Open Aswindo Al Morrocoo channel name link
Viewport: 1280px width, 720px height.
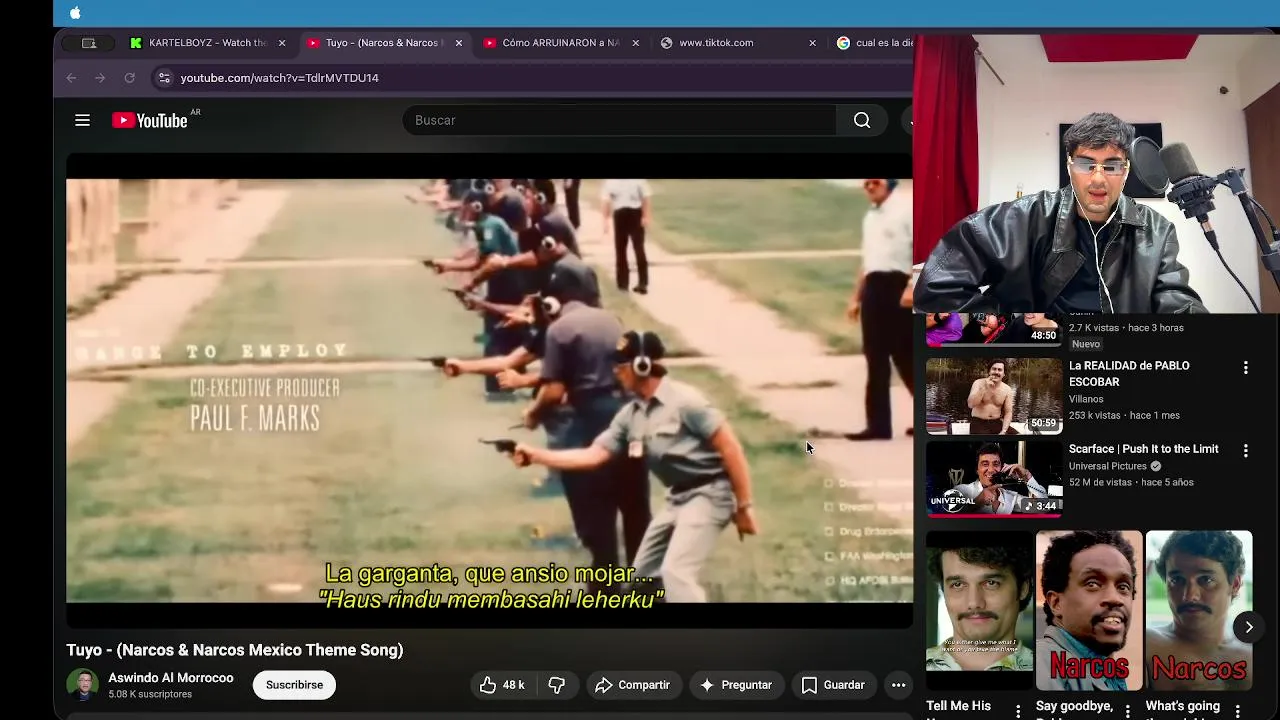171,678
